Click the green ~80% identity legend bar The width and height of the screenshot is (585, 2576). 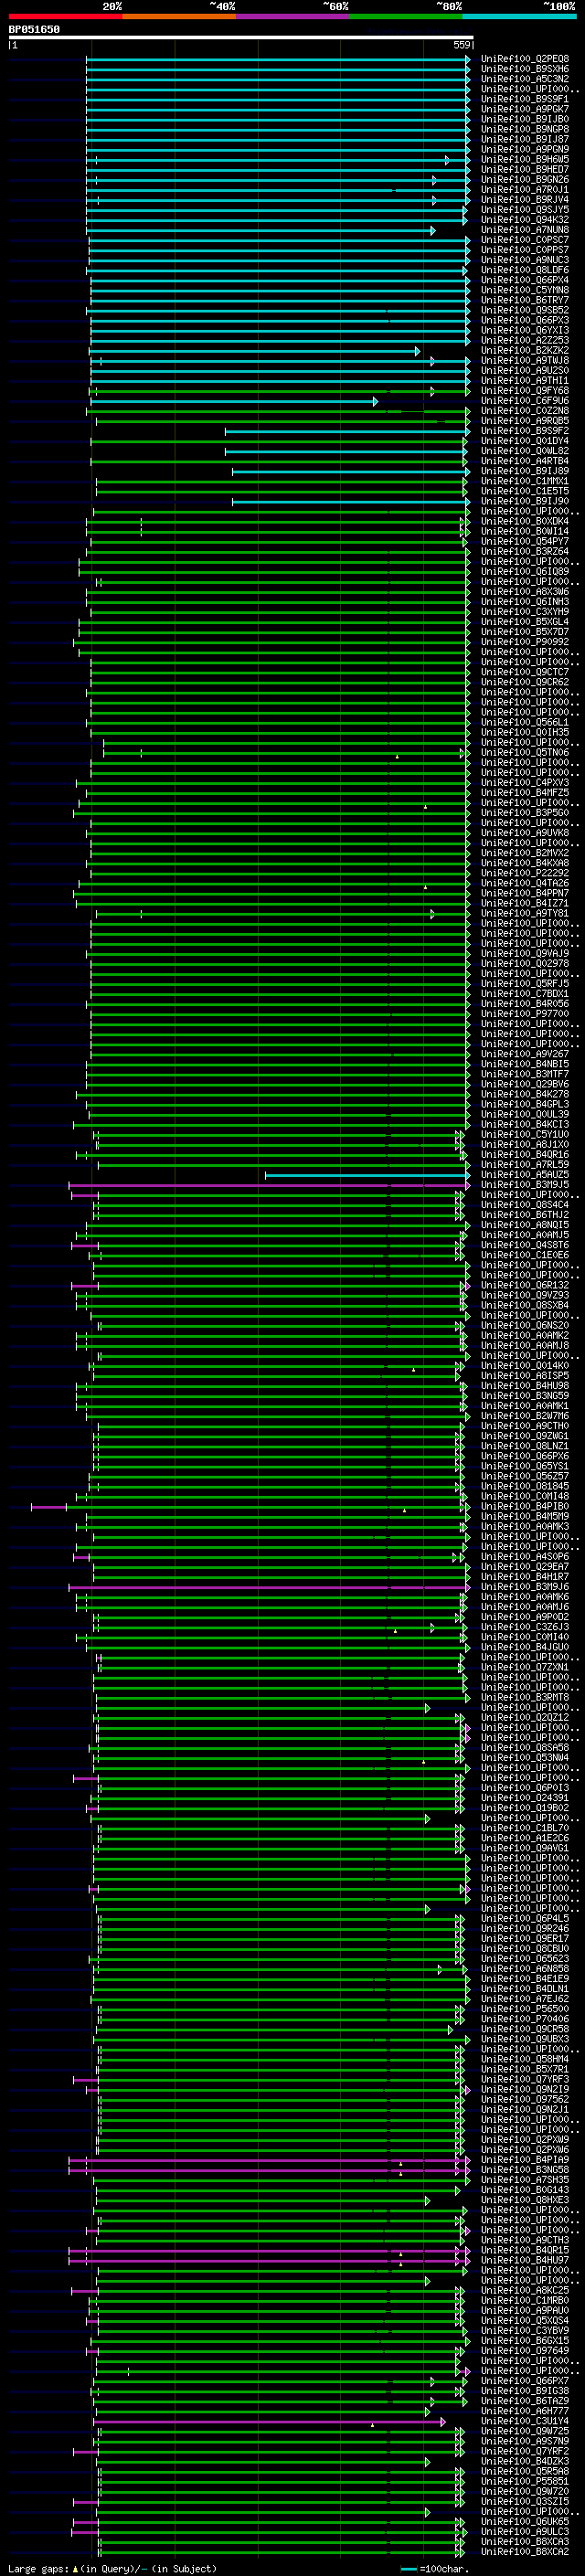pos(406,16)
